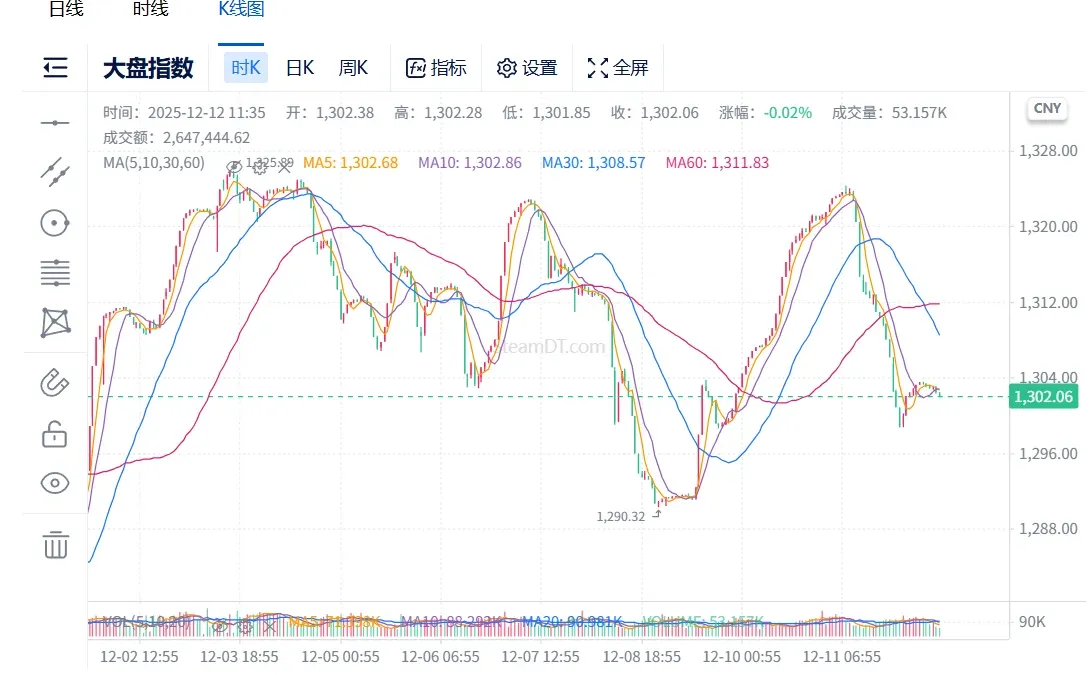Collapse the drawing toolbar with top-left icon
This screenshot has width=1089, height=675.
click(55, 67)
